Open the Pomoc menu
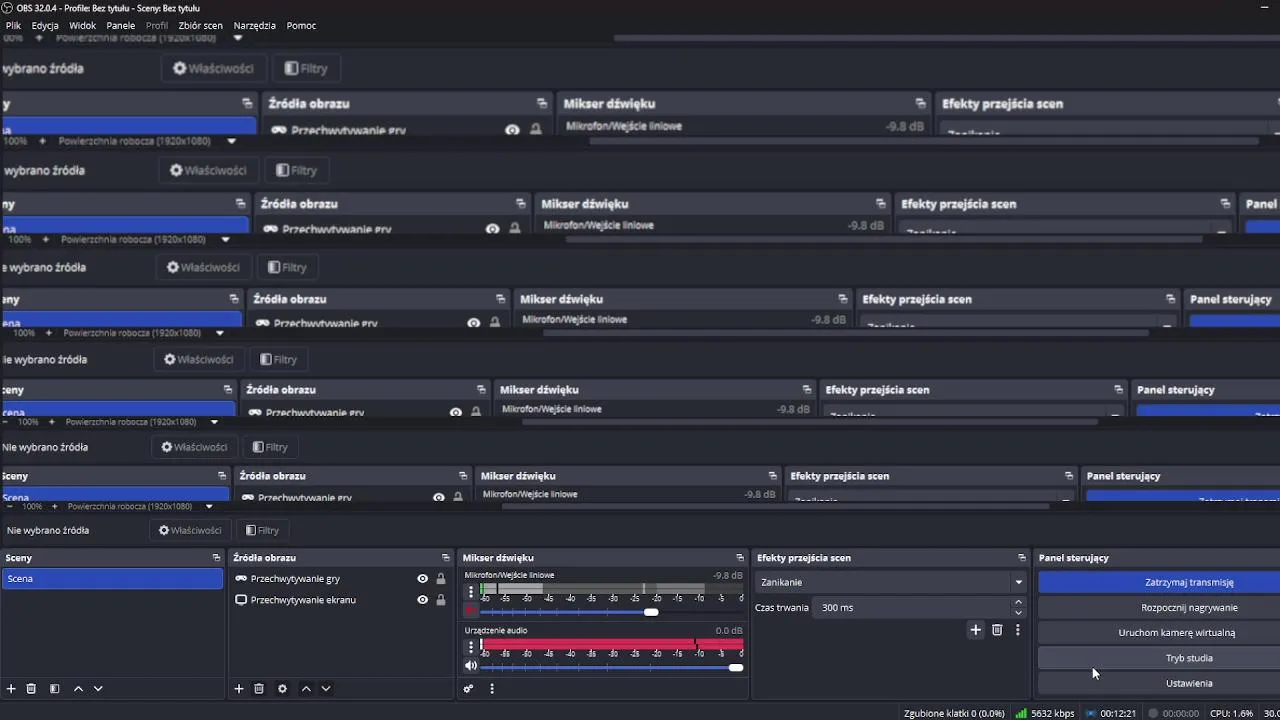 point(301,25)
